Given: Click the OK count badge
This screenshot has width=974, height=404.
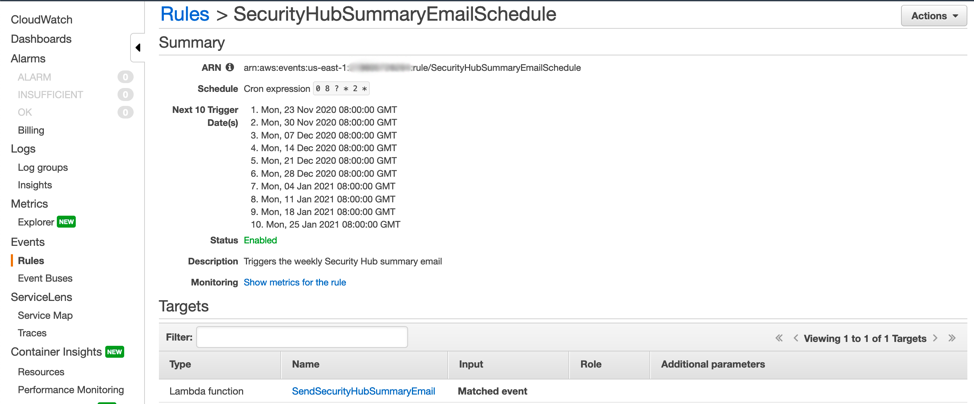Looking at the screenshot, I should (x=125, y=112).
